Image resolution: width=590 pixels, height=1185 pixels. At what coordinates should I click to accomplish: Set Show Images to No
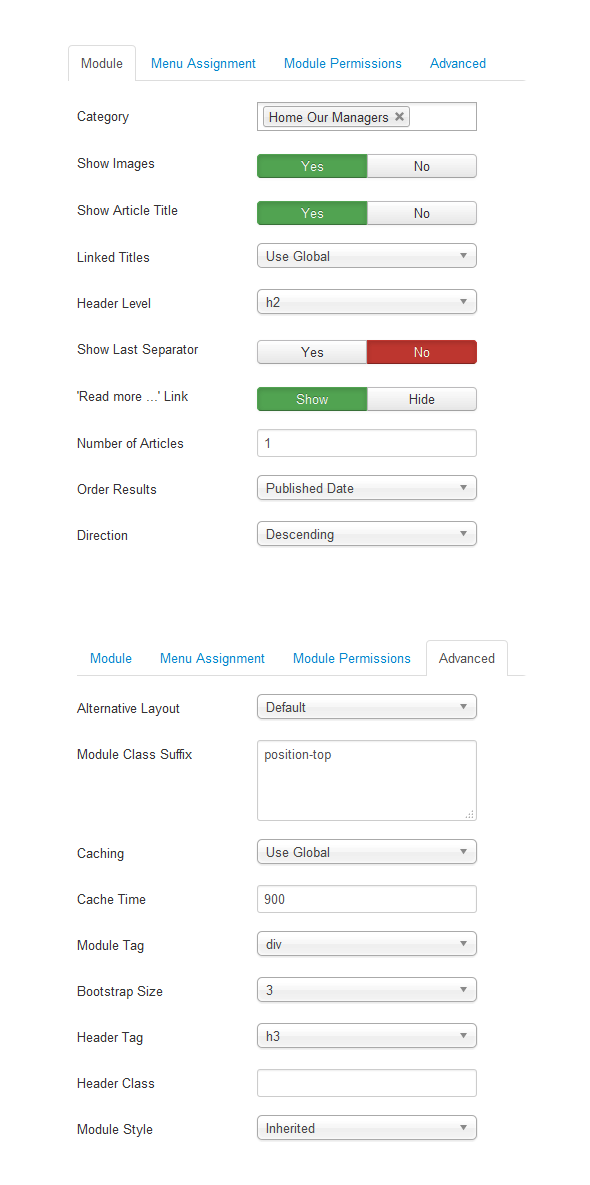point(422,166)
